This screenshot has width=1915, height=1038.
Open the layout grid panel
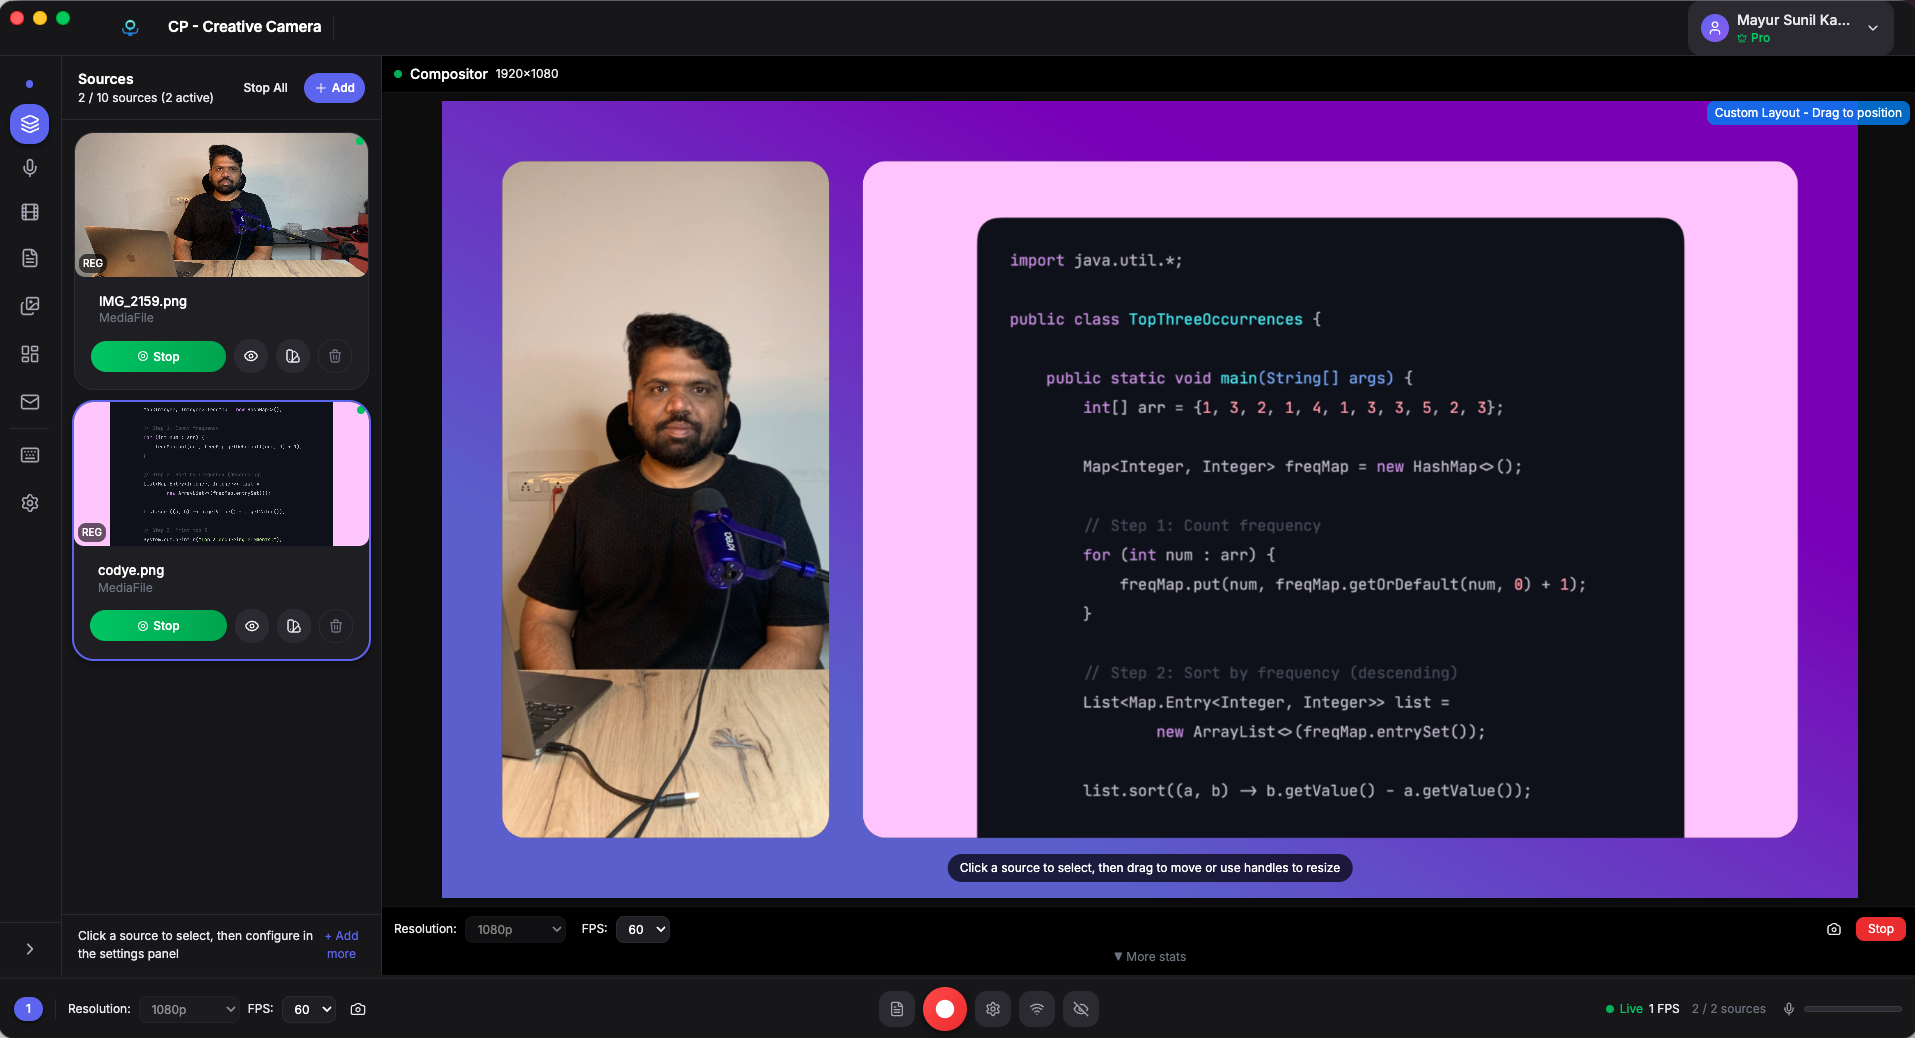[30, 354]
